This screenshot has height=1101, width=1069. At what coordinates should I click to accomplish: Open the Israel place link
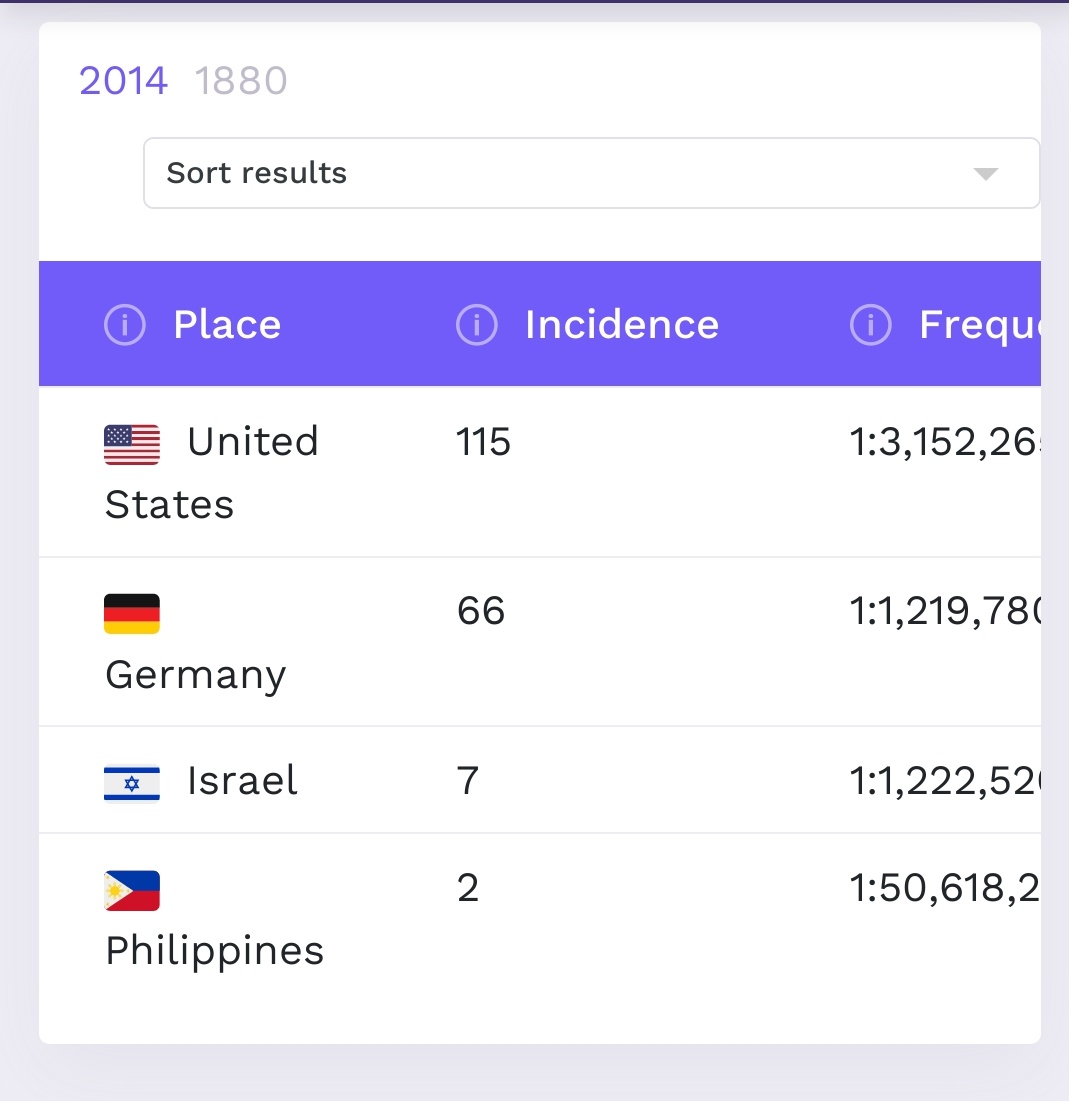(x=242, y=780)
